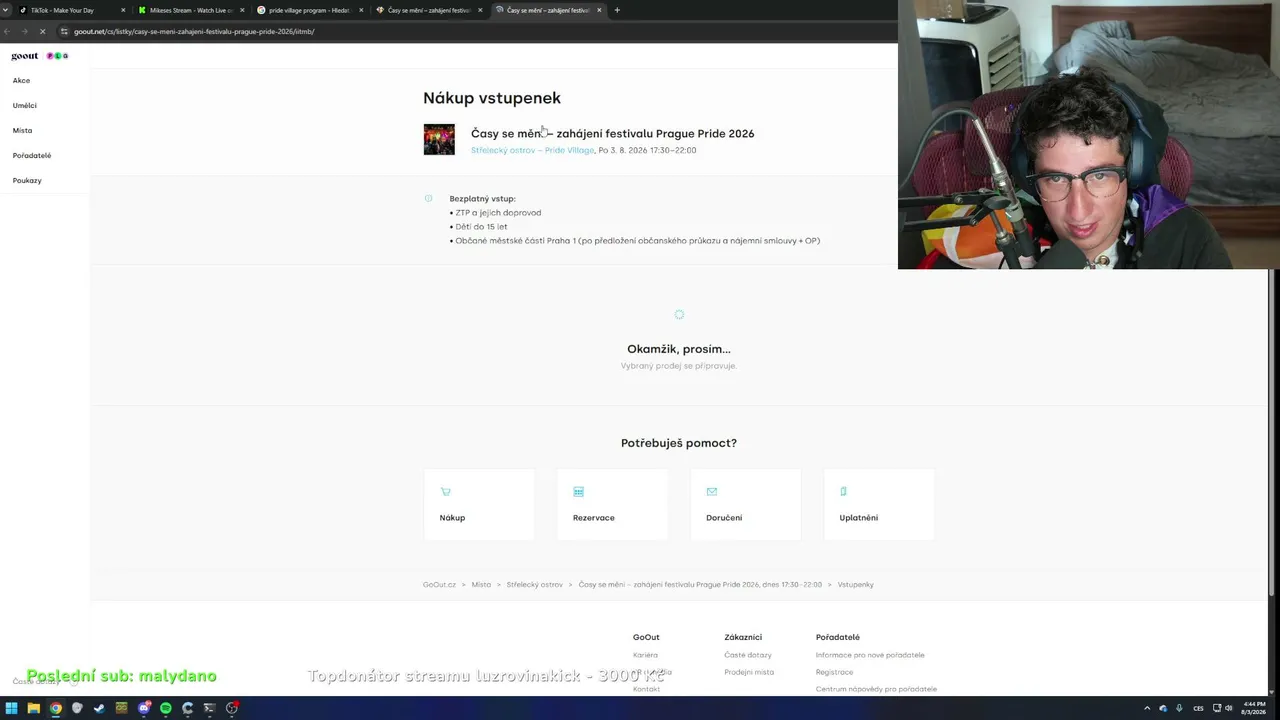
Task: Open the Střelecký ostrov – Pride Village venue link
Action: (x=532, y=150)
